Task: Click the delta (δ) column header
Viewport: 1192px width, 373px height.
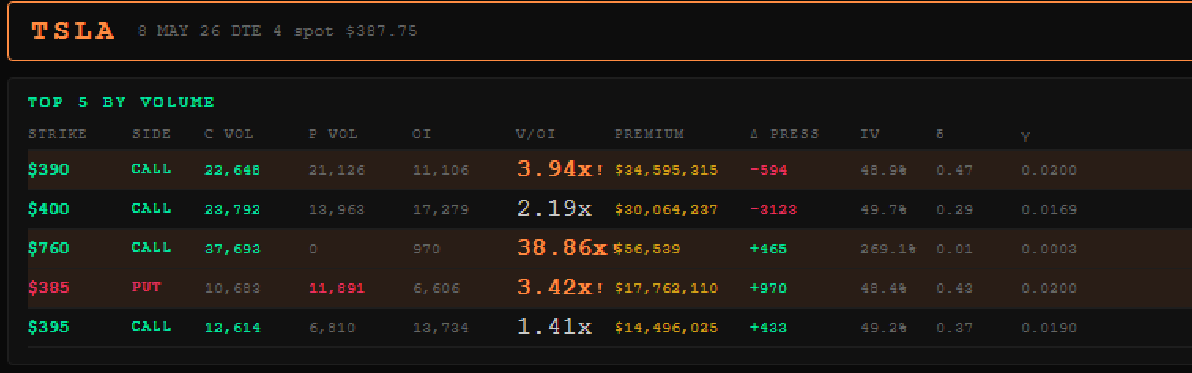Action: (x=940, y=134)
